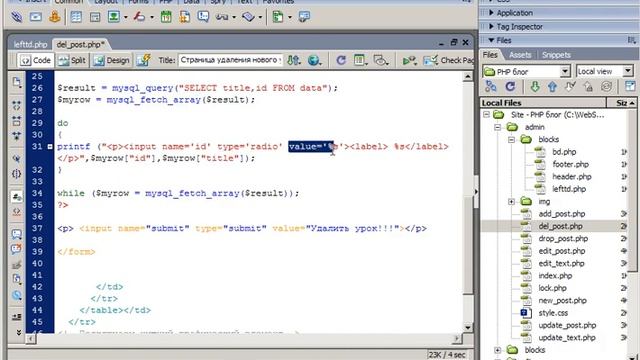640x360 pixels.
Task: Collapse the admin folder node
Action: [x=498, y=127]
